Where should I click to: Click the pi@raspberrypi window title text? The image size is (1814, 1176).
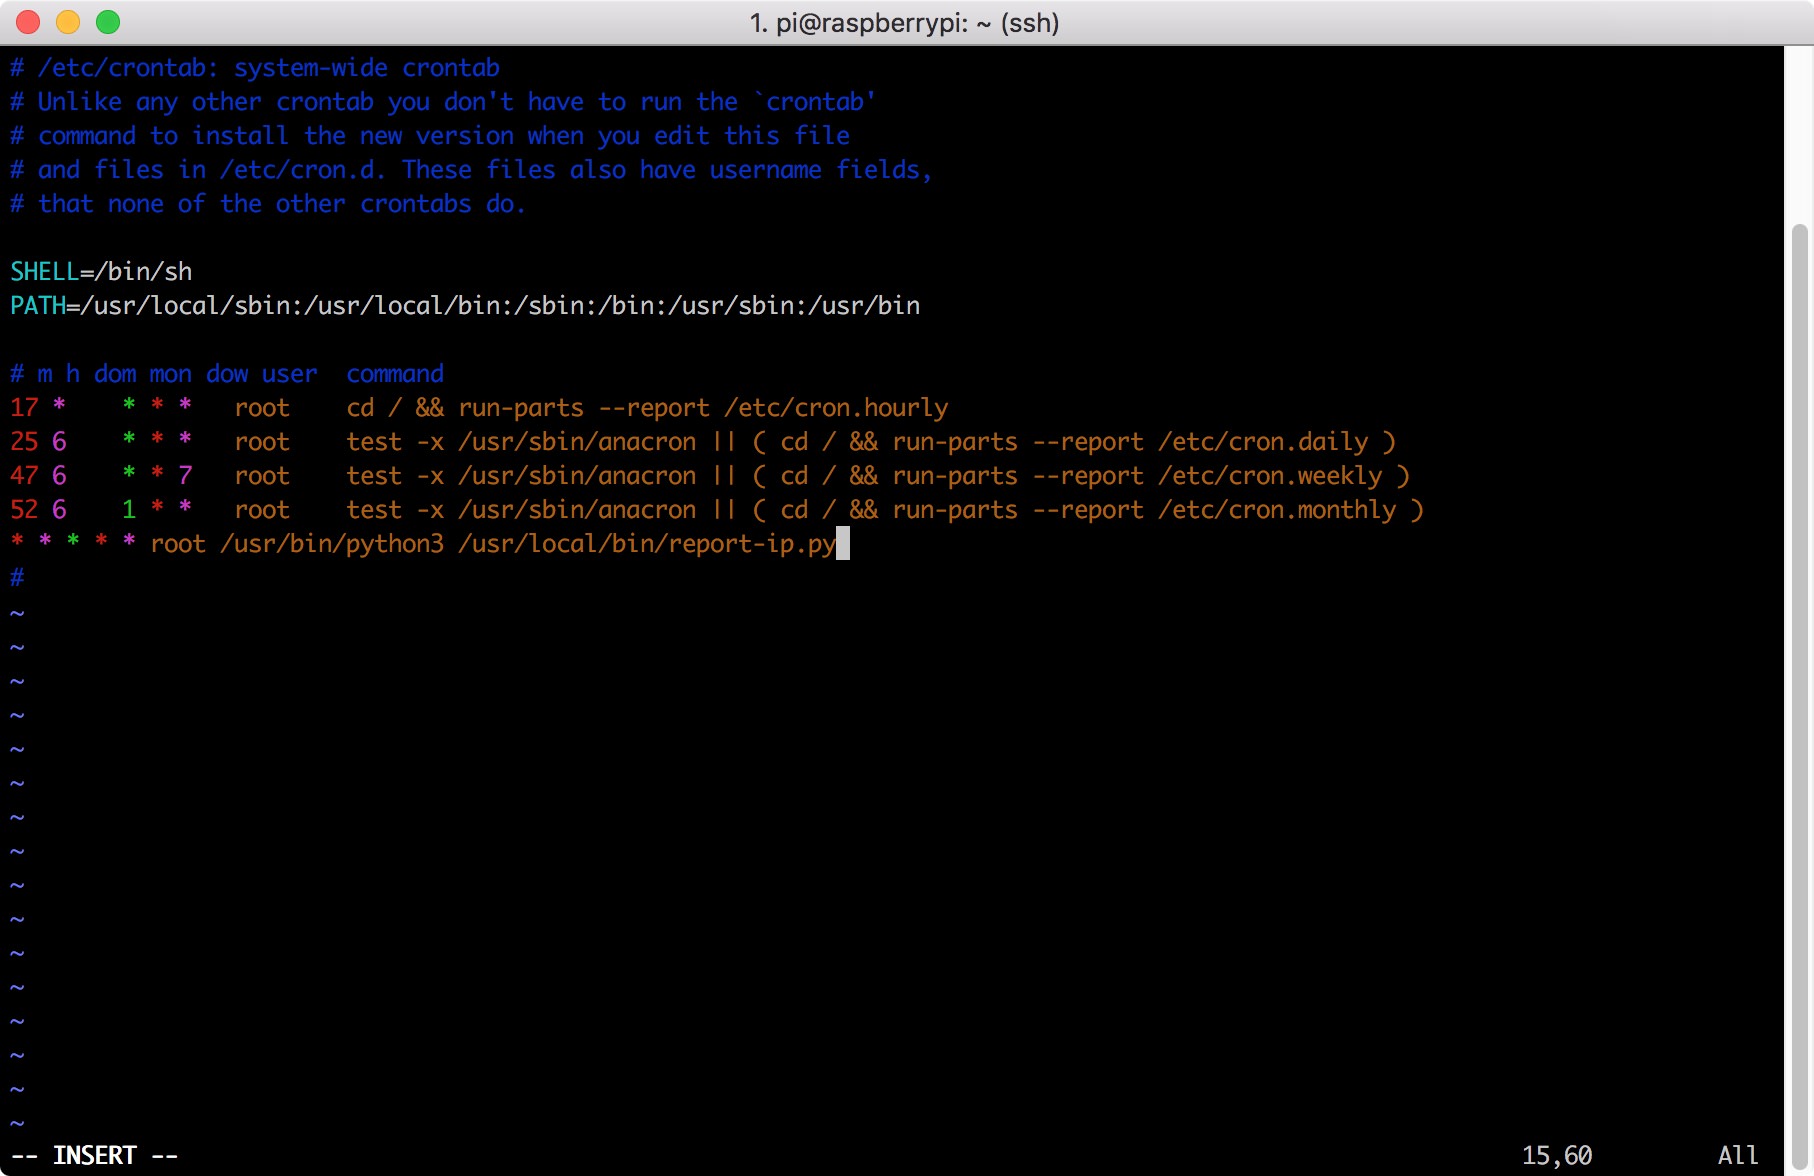[x=904, y=23]
